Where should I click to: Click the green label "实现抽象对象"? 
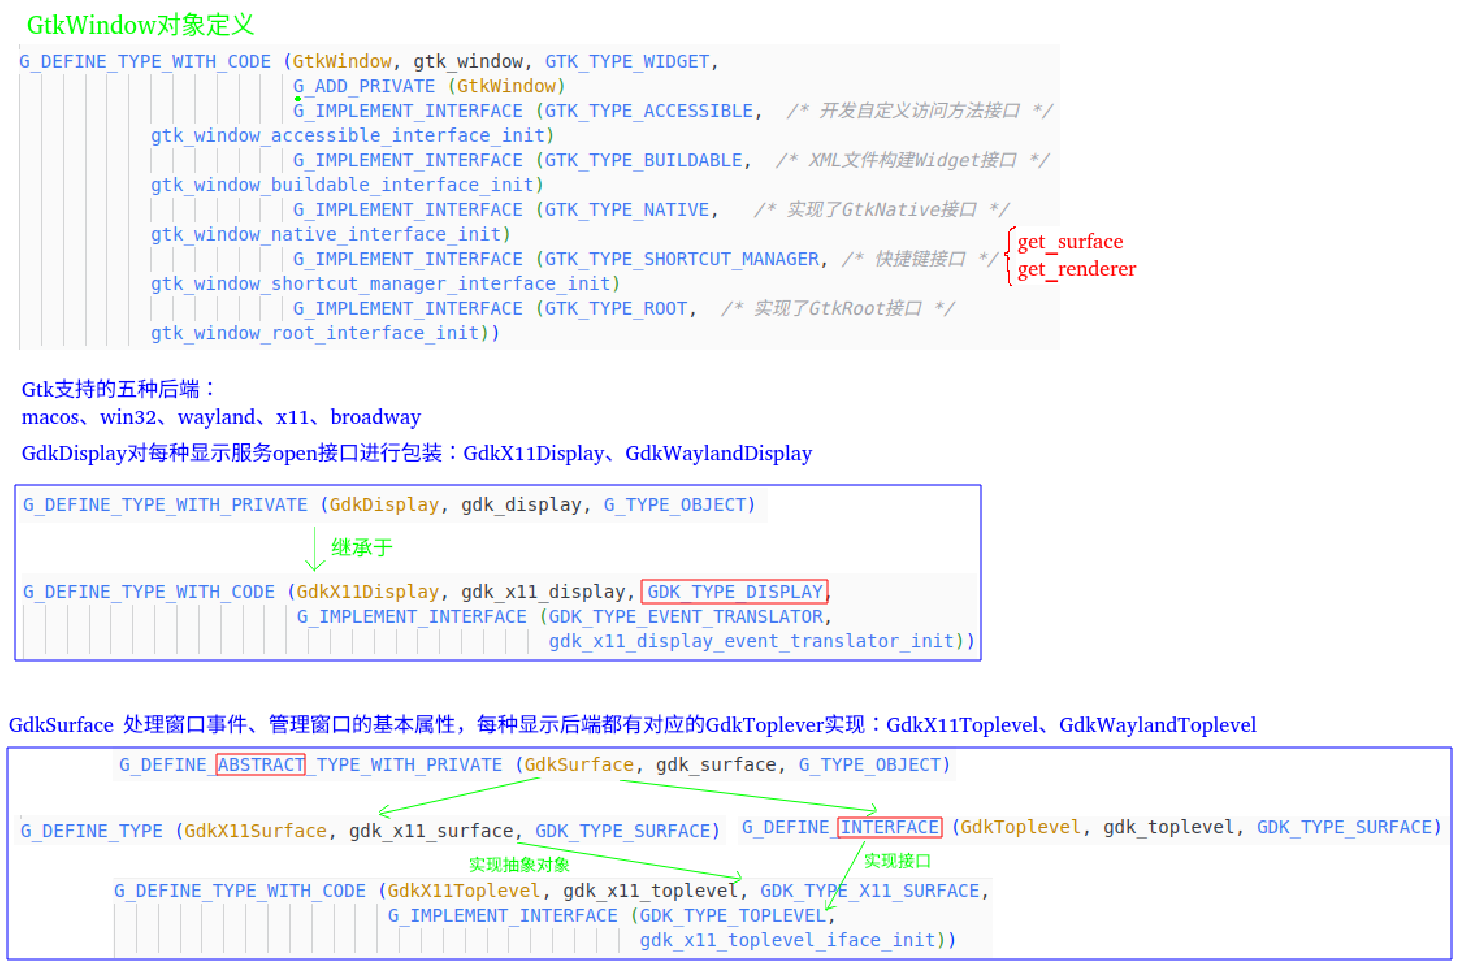pyautogui.click(x=519, y=865)
